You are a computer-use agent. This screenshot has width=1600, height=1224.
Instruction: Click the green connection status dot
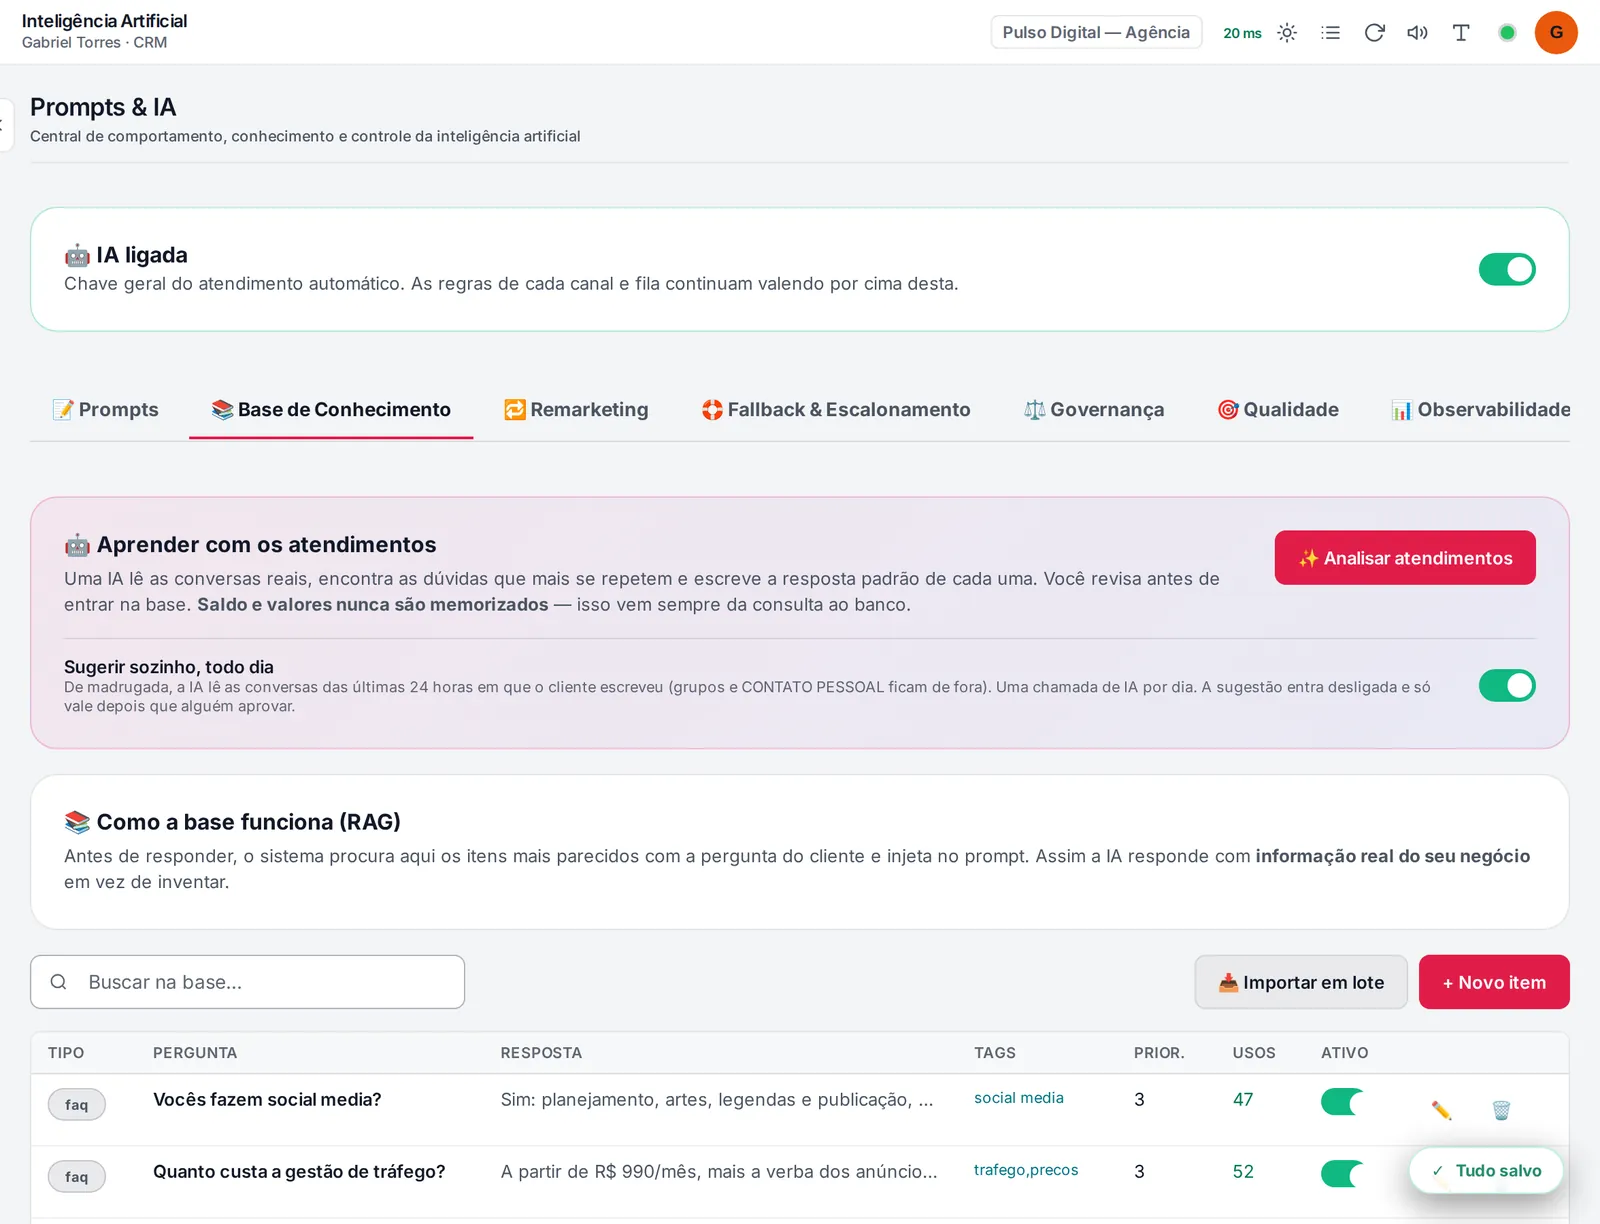[1507, 33]
